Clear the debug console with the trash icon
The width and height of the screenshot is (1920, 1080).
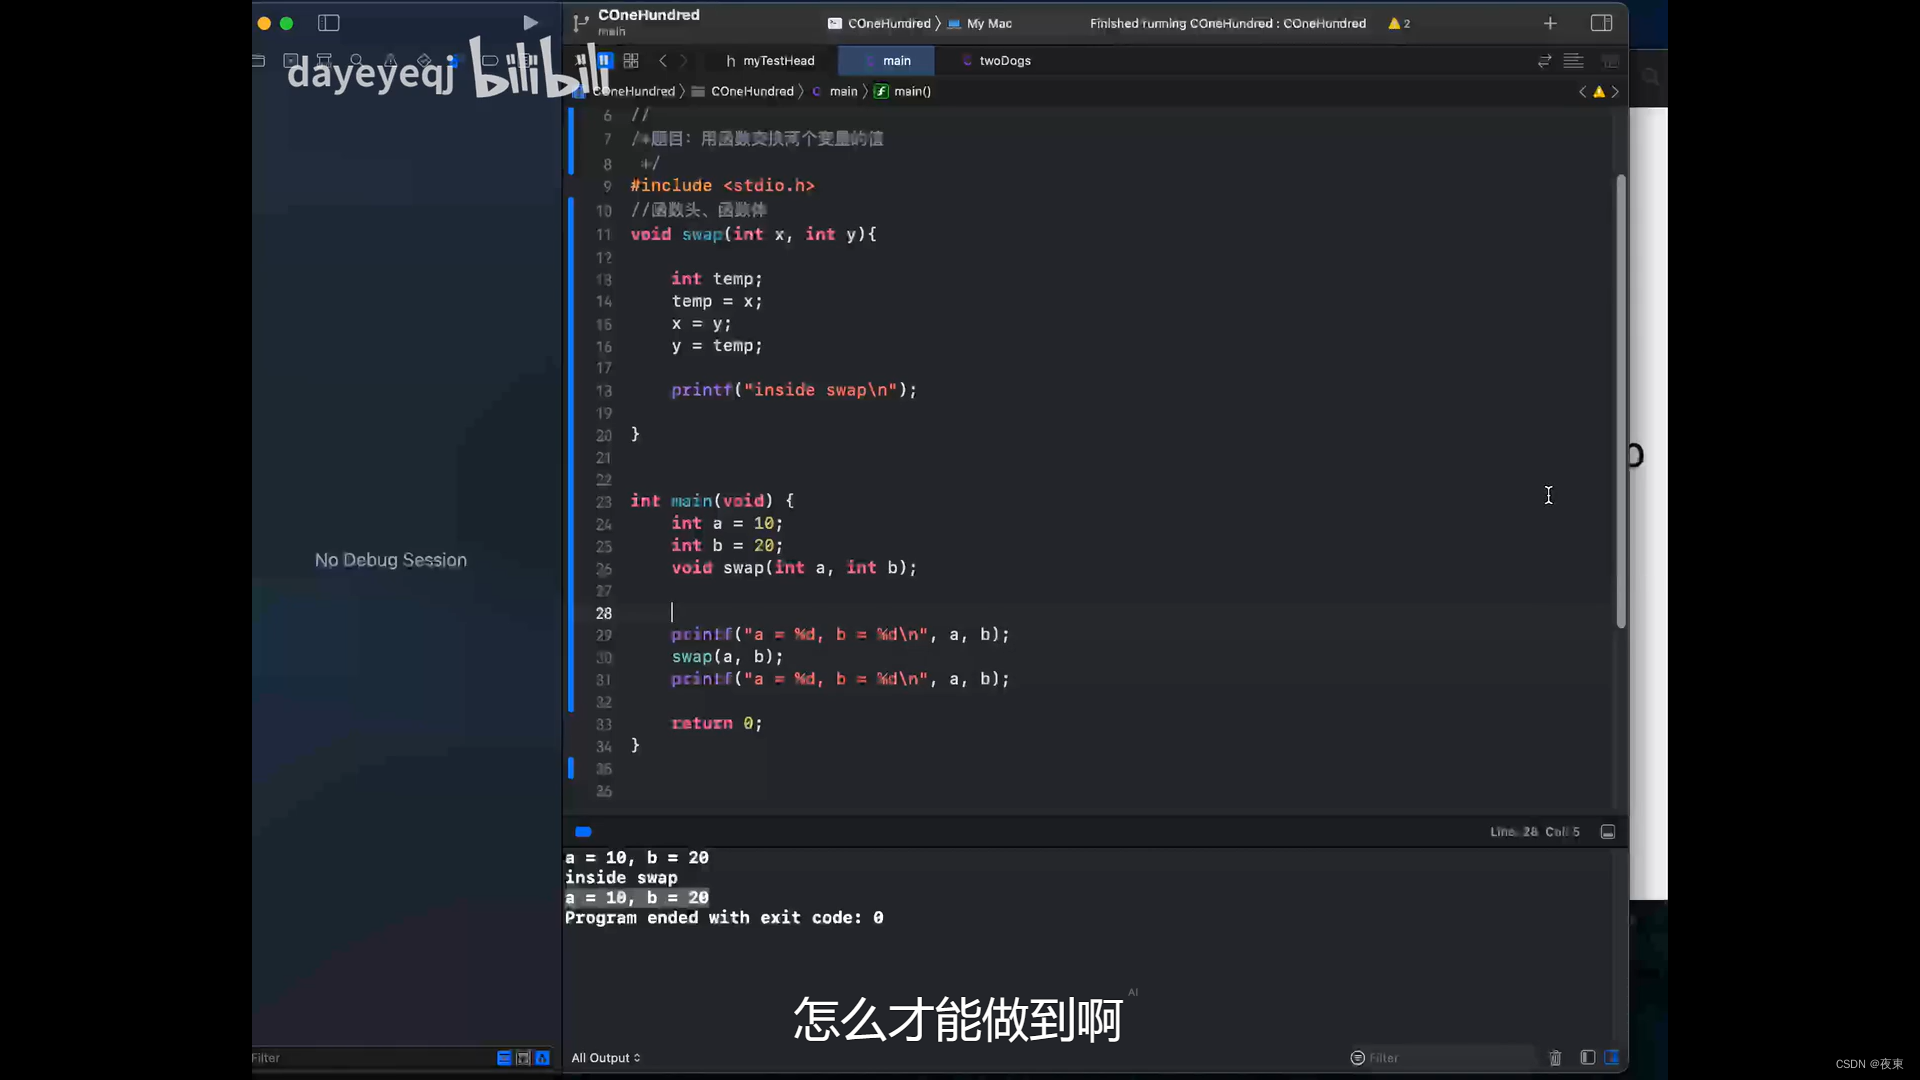tap(1555, 1057)
